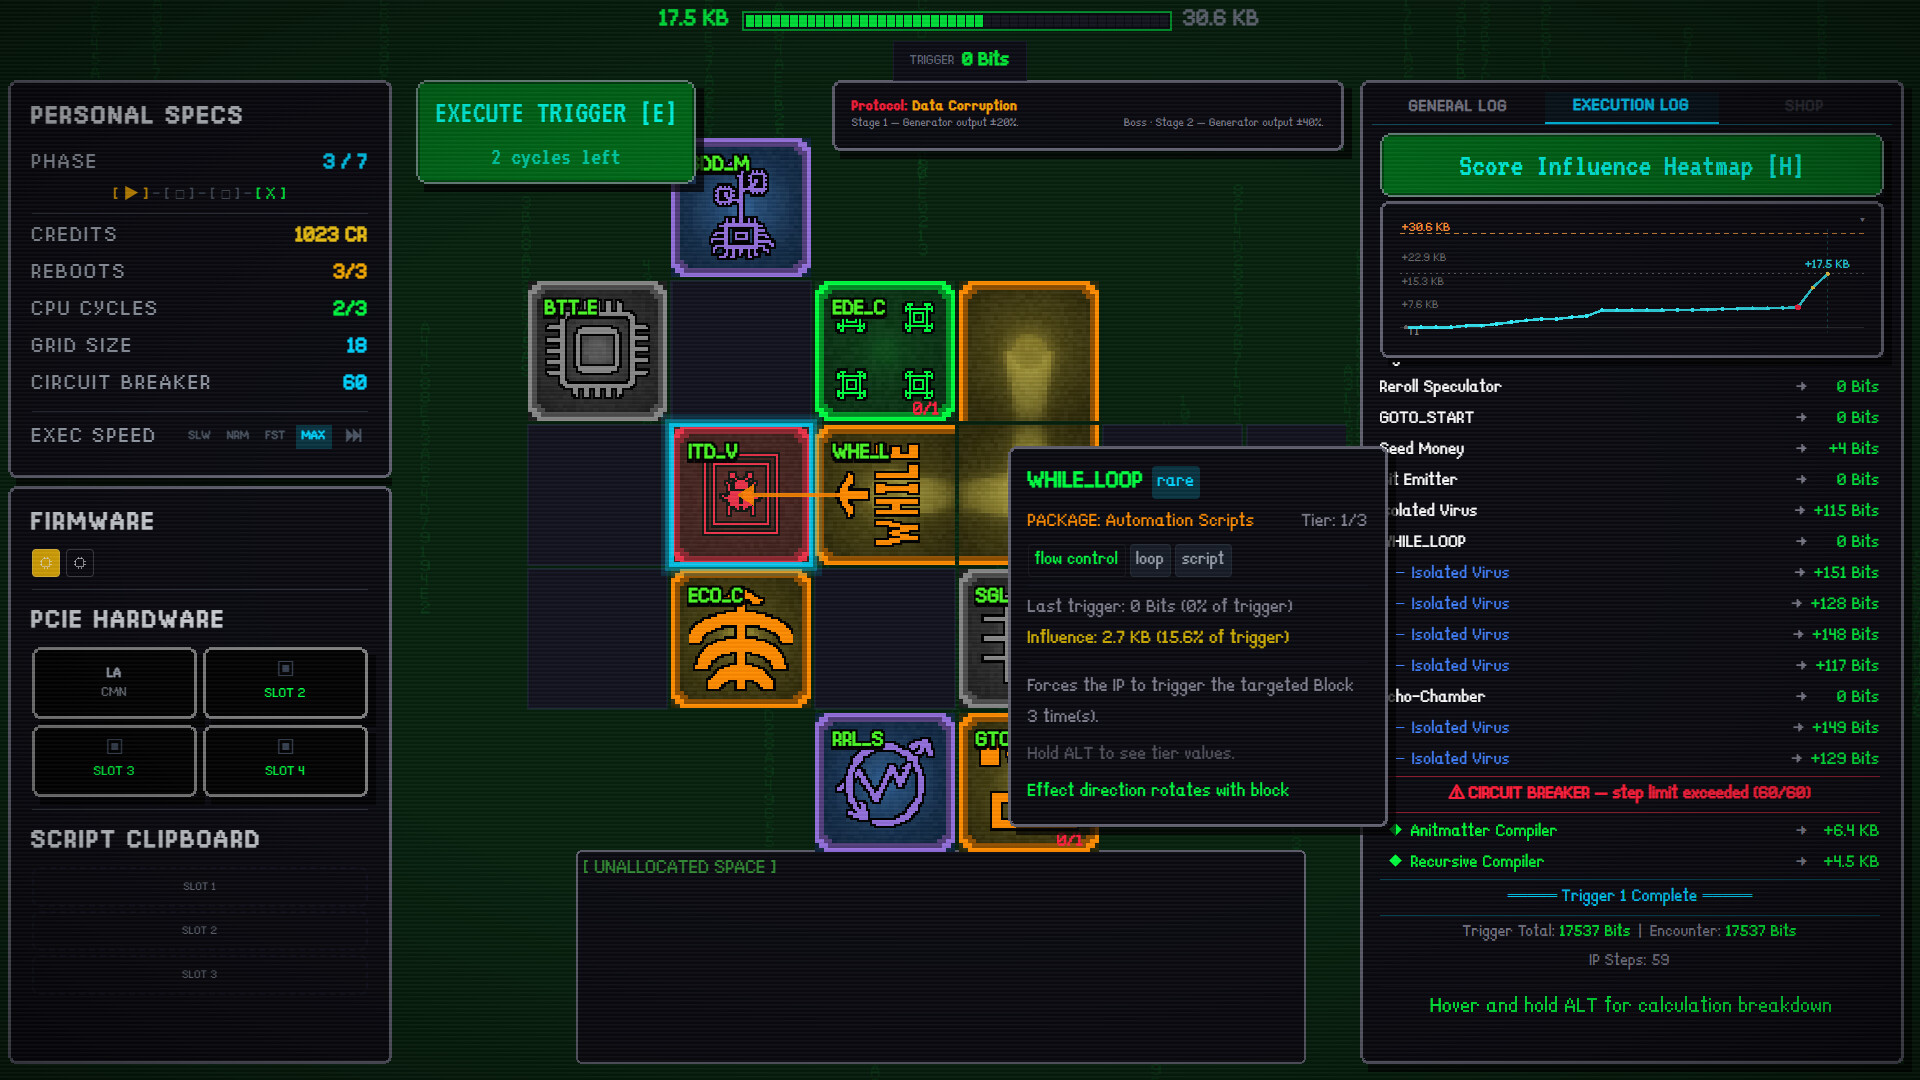
Task: Select PCIE hardware Slot 4
Action: [285, 760]
